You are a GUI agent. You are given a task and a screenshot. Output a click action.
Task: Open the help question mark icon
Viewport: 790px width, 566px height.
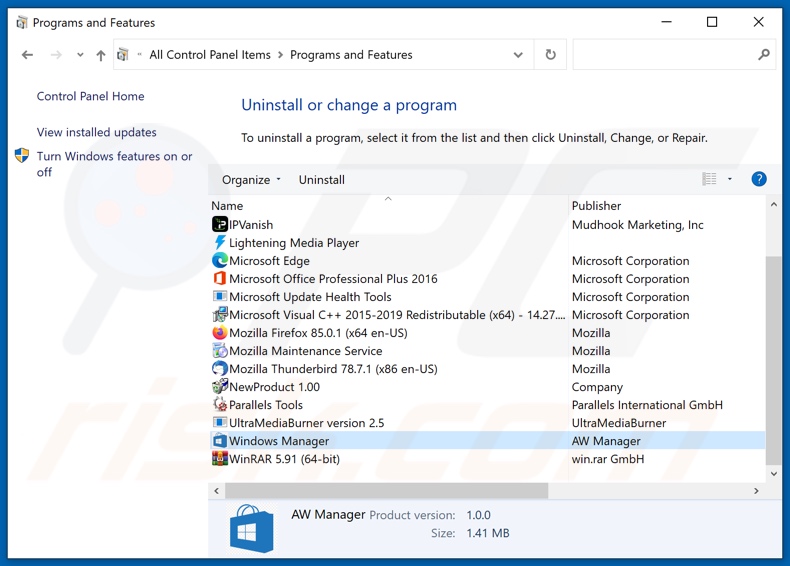click(759, 179)
